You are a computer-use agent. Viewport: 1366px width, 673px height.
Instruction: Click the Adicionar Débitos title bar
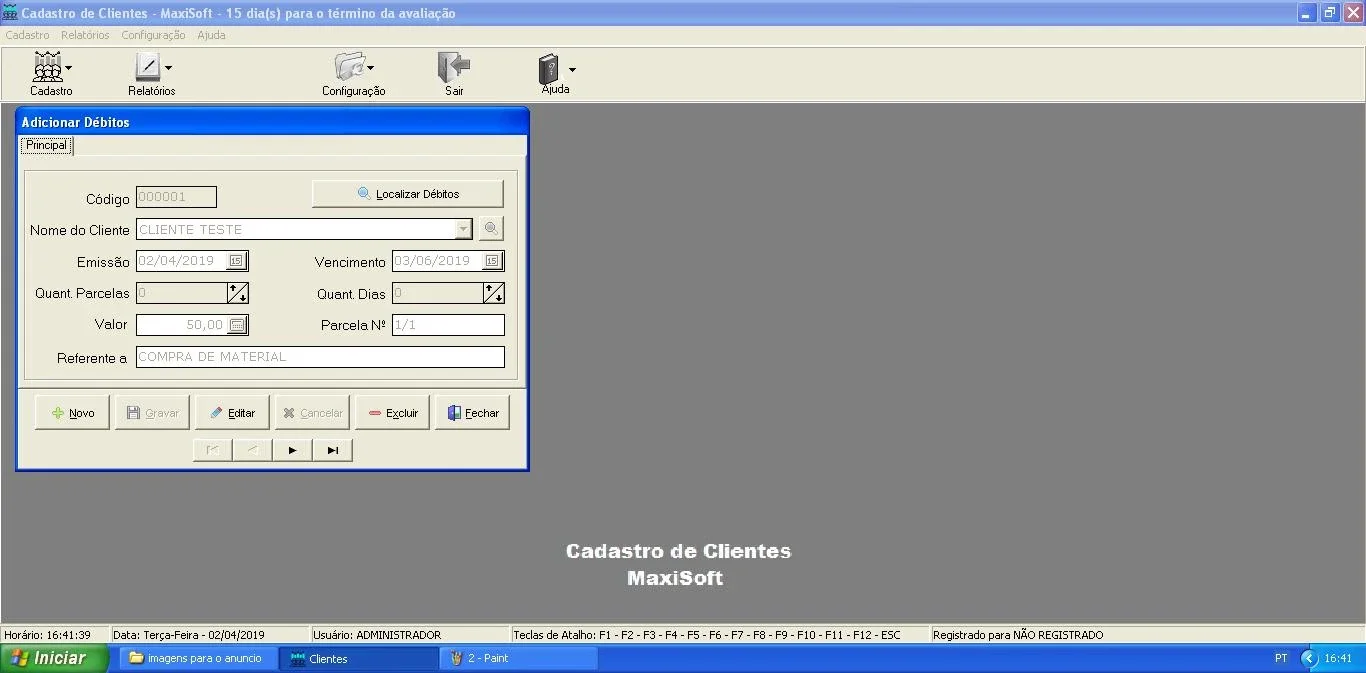272,122
